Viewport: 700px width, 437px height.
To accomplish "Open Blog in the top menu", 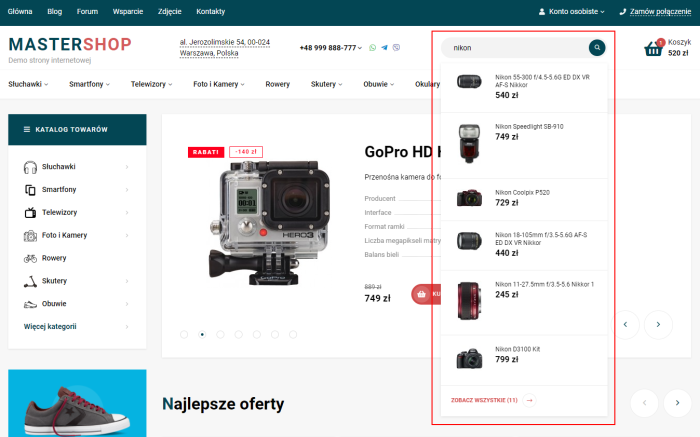I will coord(54,12).
